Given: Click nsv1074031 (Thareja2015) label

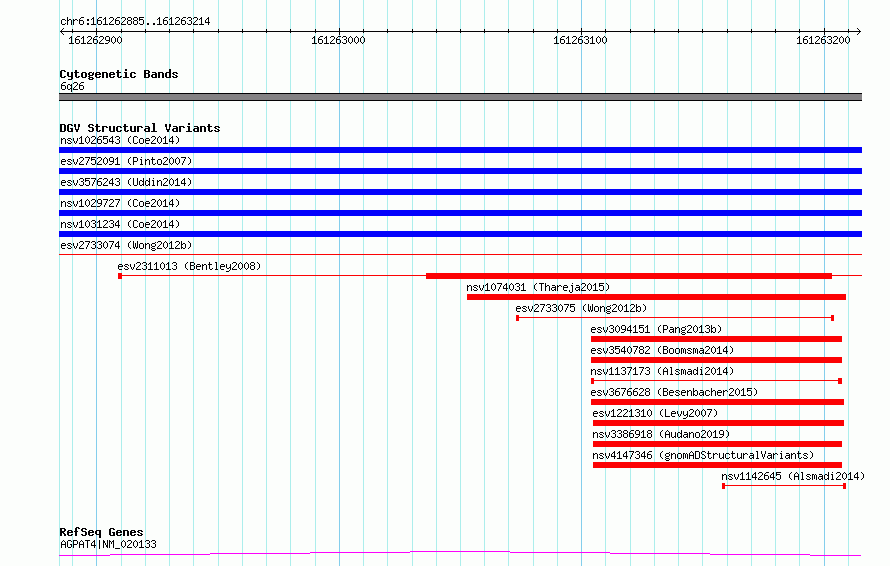Looking at the screenshot, I should coord(538,287).
